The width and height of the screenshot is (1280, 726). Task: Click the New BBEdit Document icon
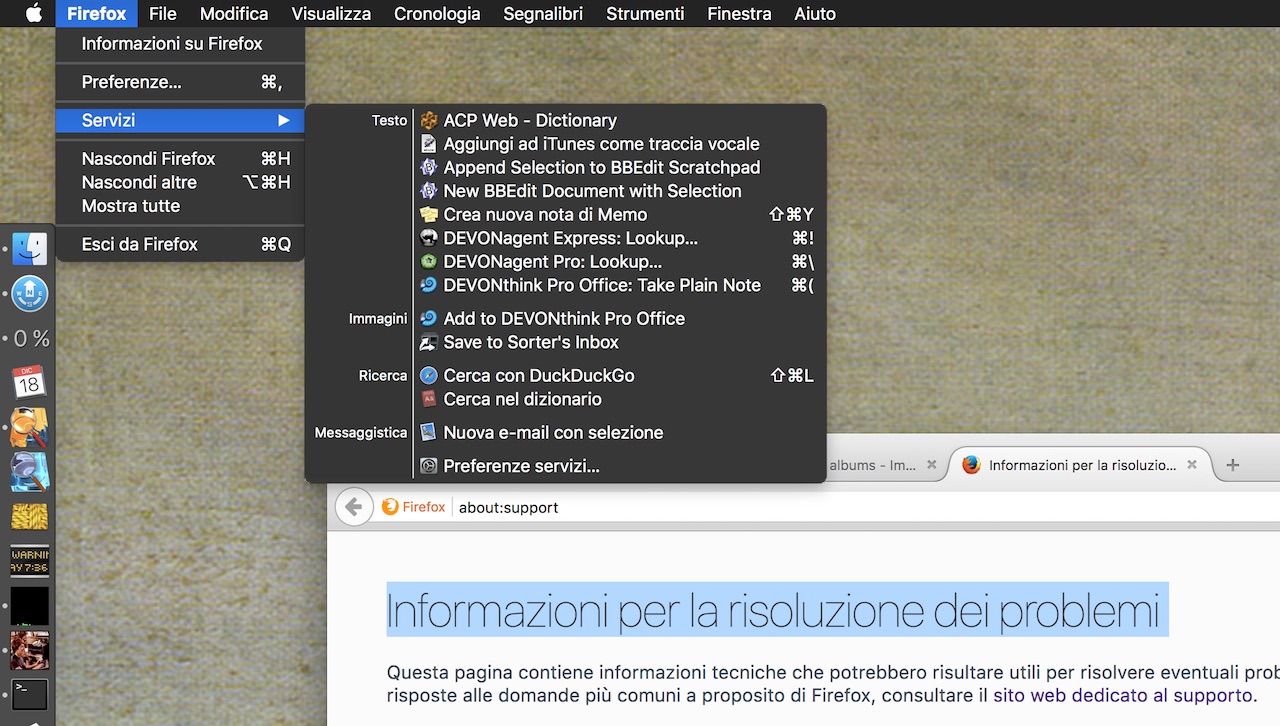click(429, 191)
